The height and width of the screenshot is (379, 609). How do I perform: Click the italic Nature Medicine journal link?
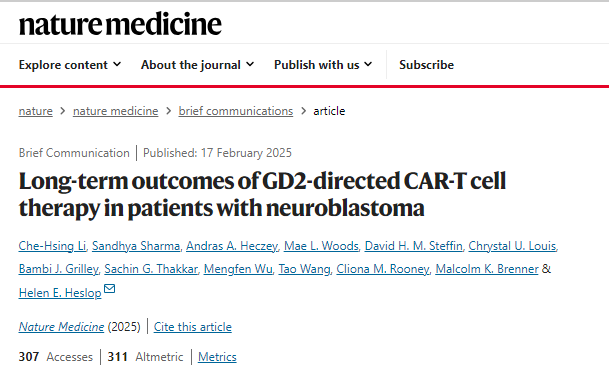click(x=61, y=327)
